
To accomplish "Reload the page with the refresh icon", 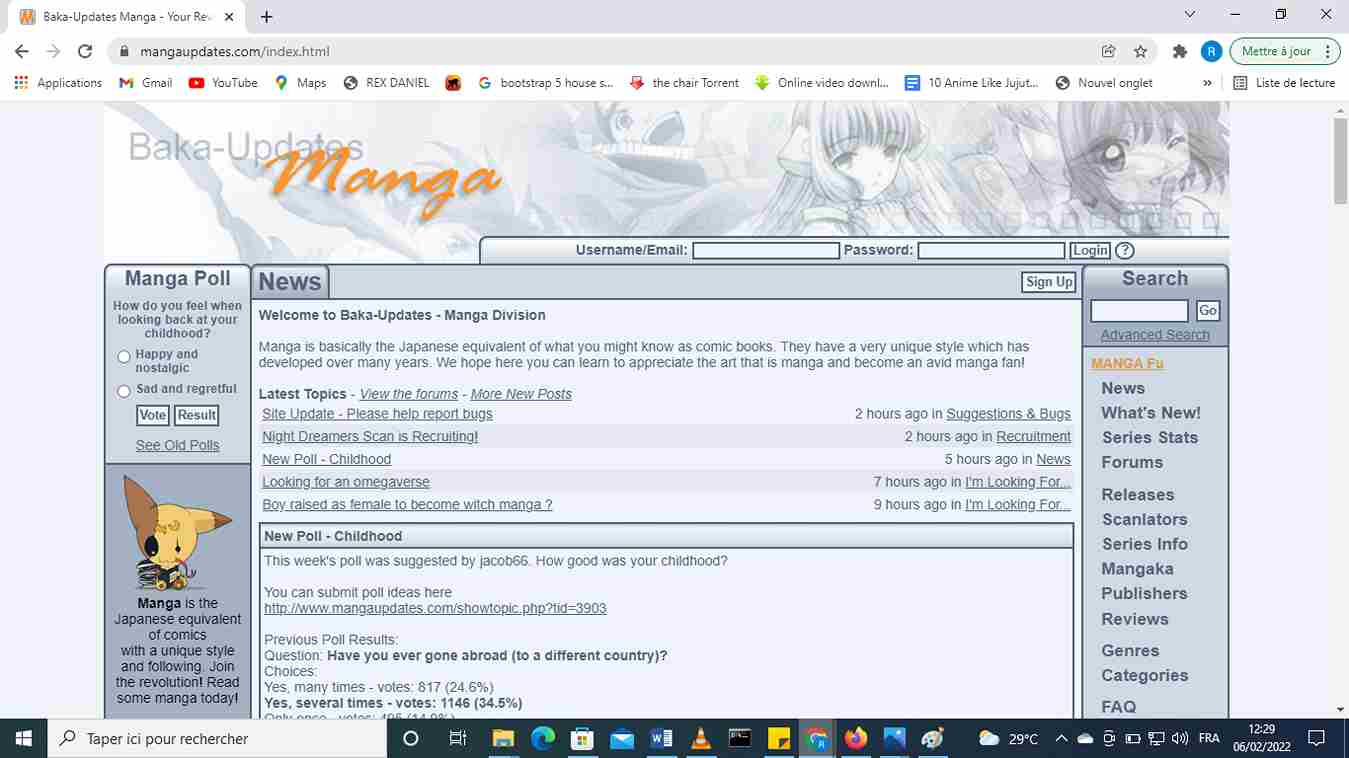I will pyautogui.click(x=85, y=51).
